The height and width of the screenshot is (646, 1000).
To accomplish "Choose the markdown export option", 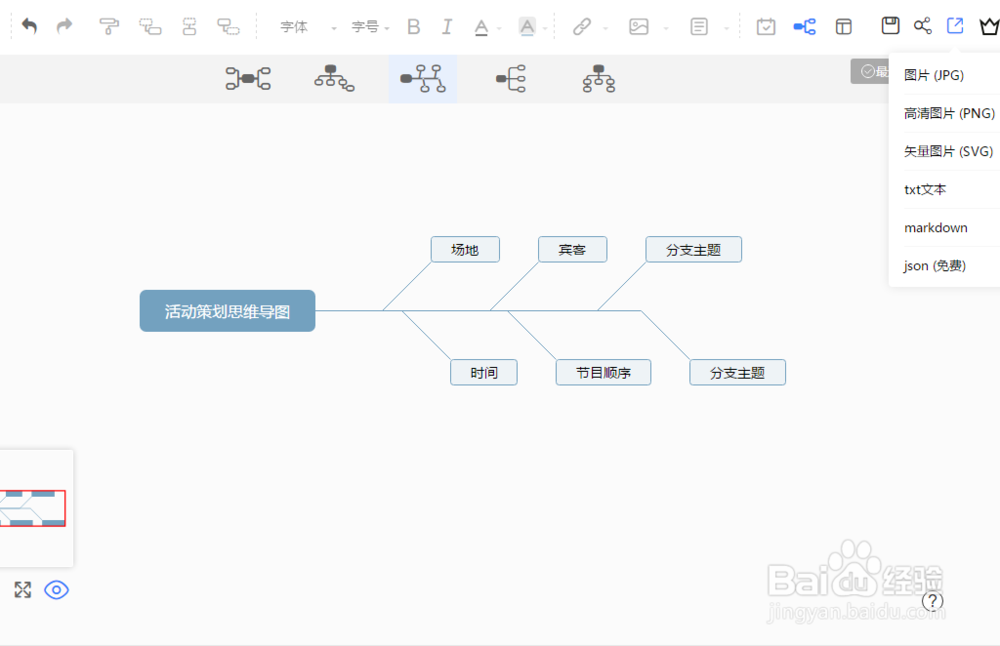I will click(x=936, y=227).
